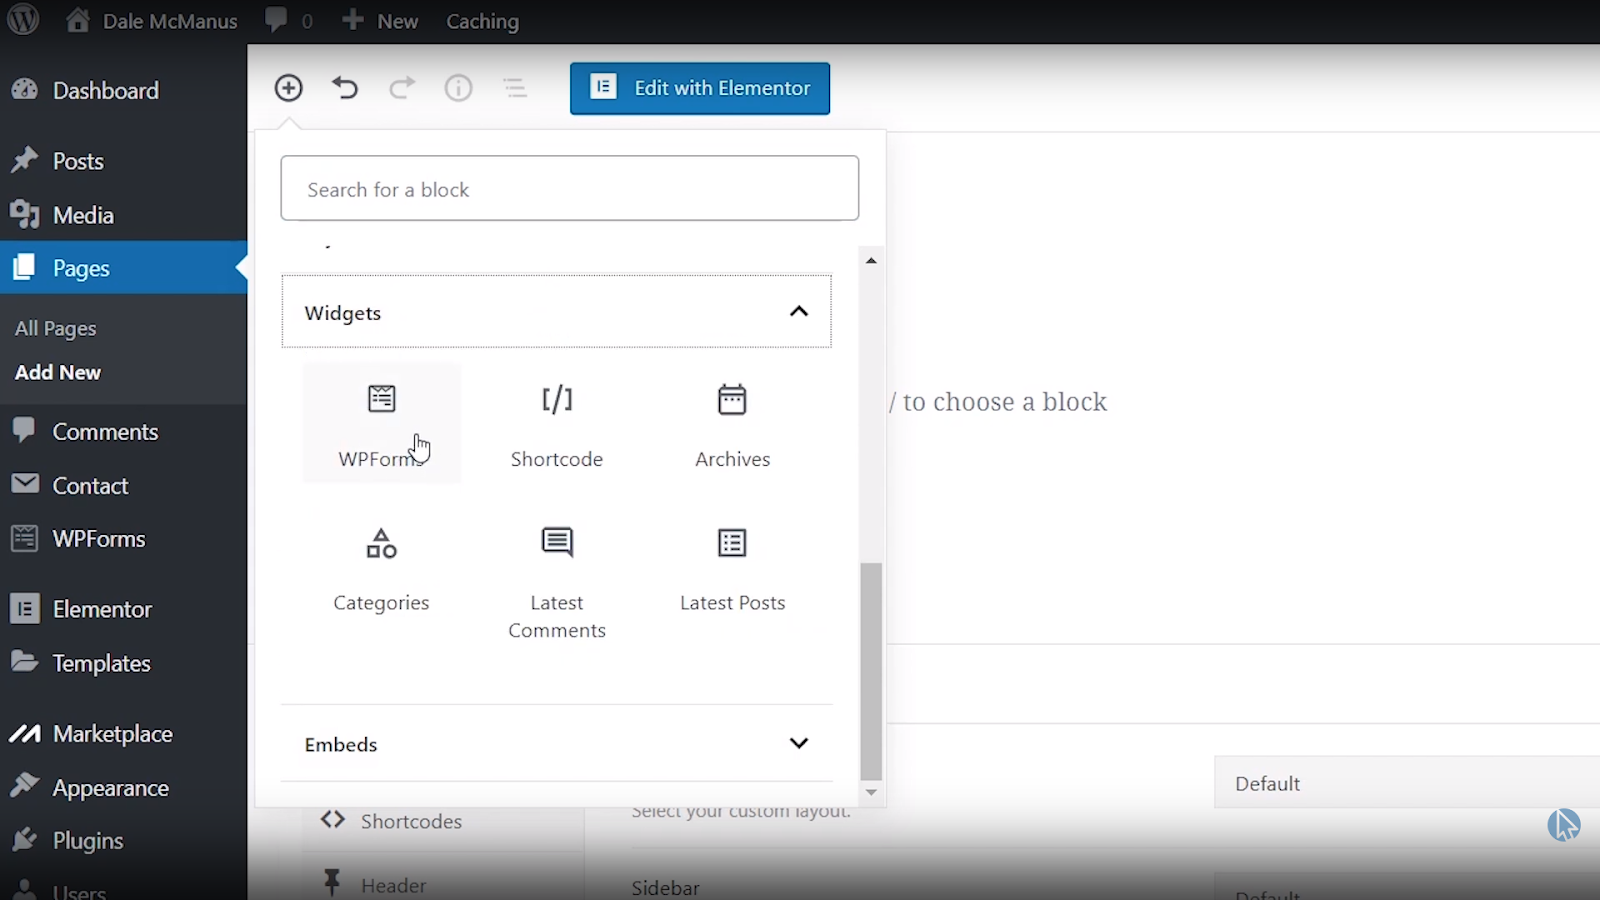This screenshot has height=900, width=1600.
Task: Insert the Shortcode block
Action: pos(557,424)
